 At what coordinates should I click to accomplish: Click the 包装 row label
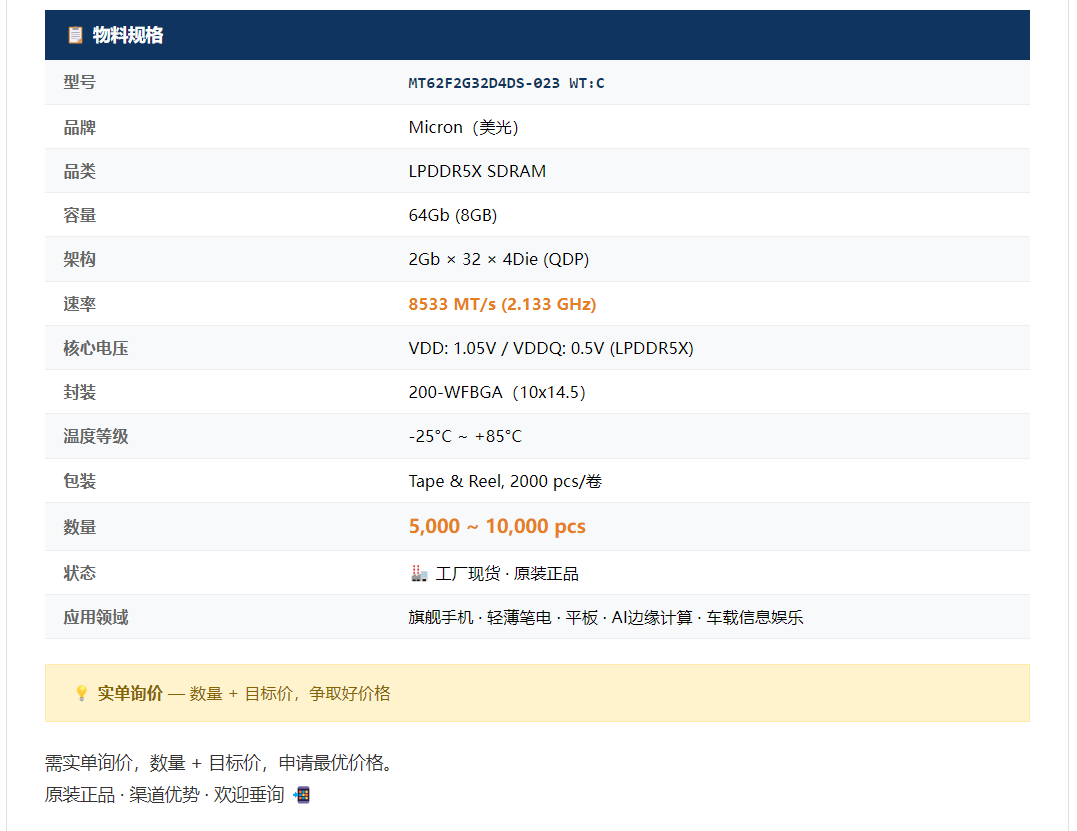80,481
